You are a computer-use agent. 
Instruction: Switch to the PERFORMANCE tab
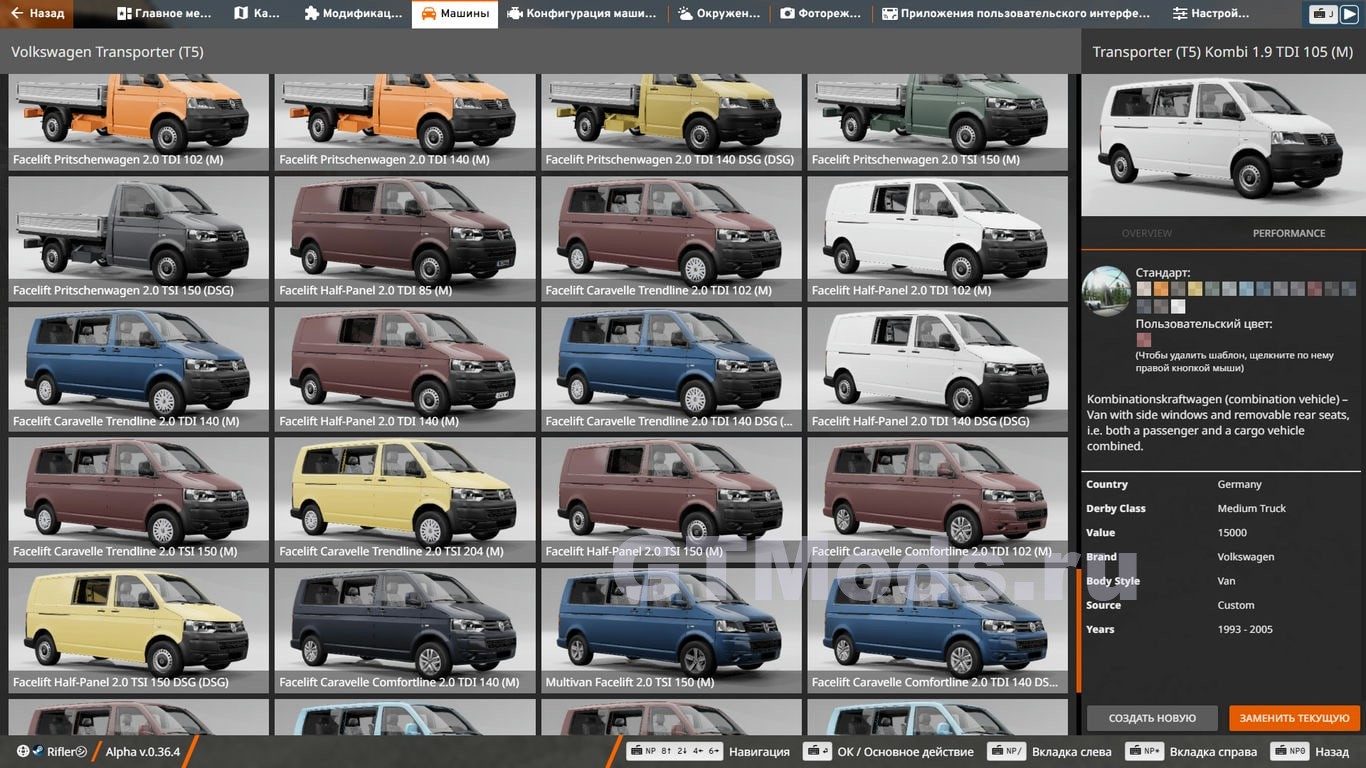(x=1289, y=233)
